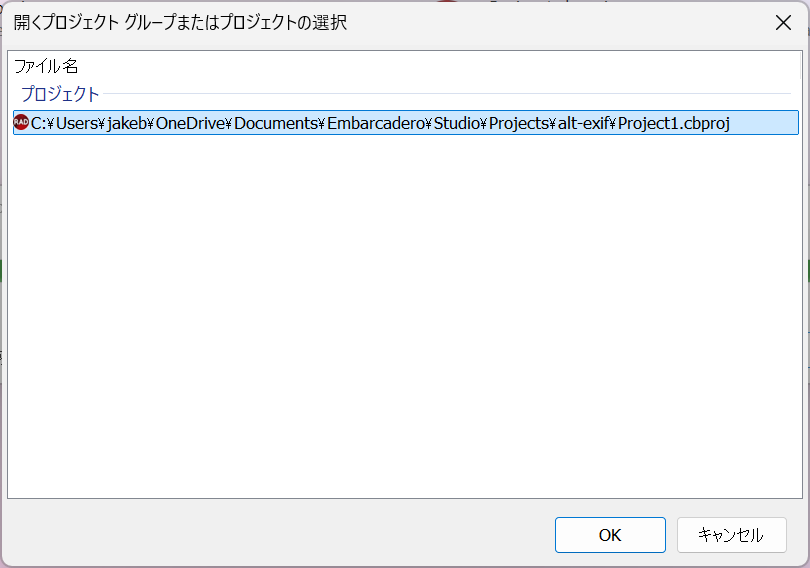This screenshot has width=810, height=568.
Task: Click blank footer area left of OK
Action: pyautogui.click(x=280, y=535)
